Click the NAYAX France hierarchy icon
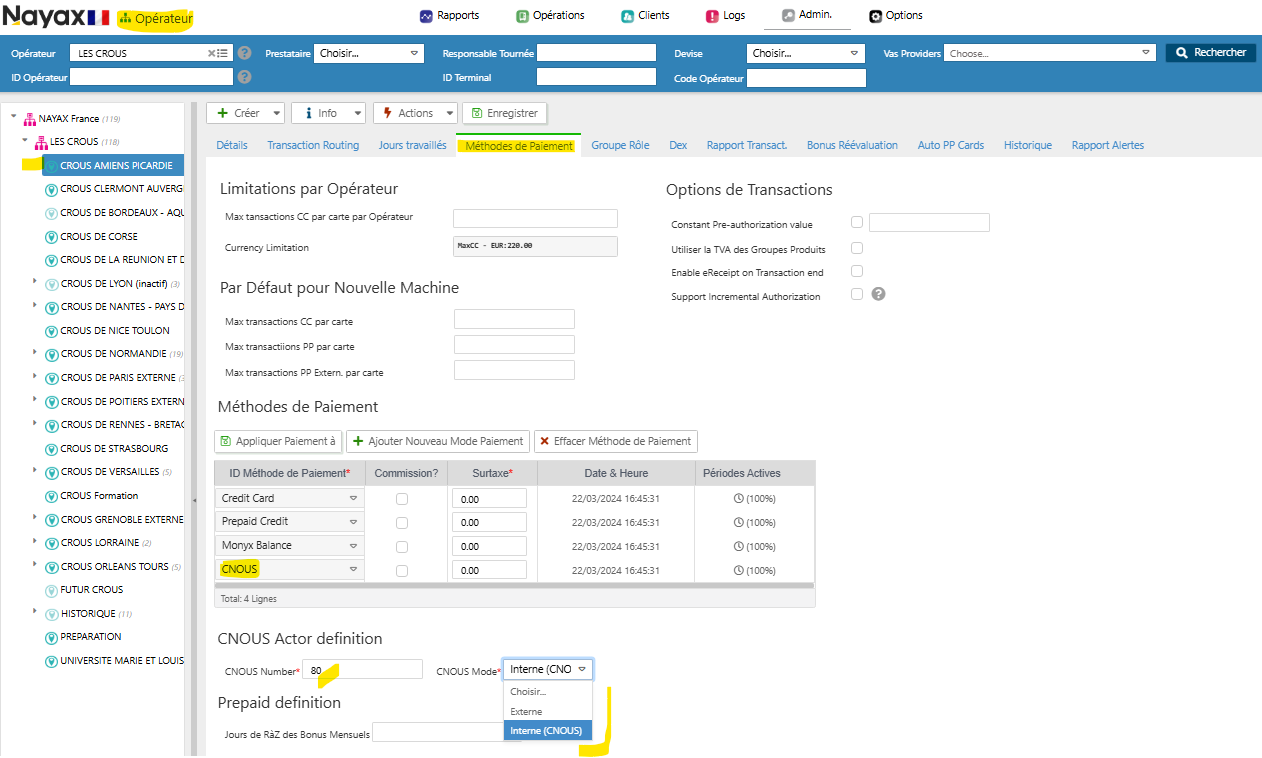This screenshot has width=1262, height=758. (28, 119)
